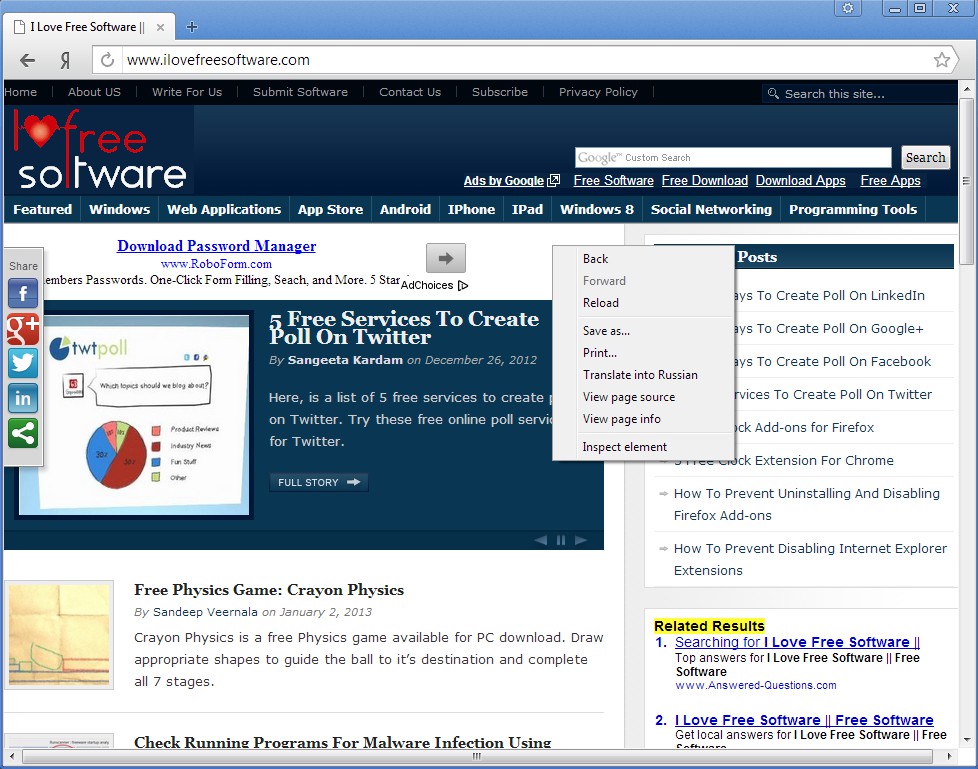Open the green general share icon
This screenshot has height=769, width=978.
coord(23,433)
